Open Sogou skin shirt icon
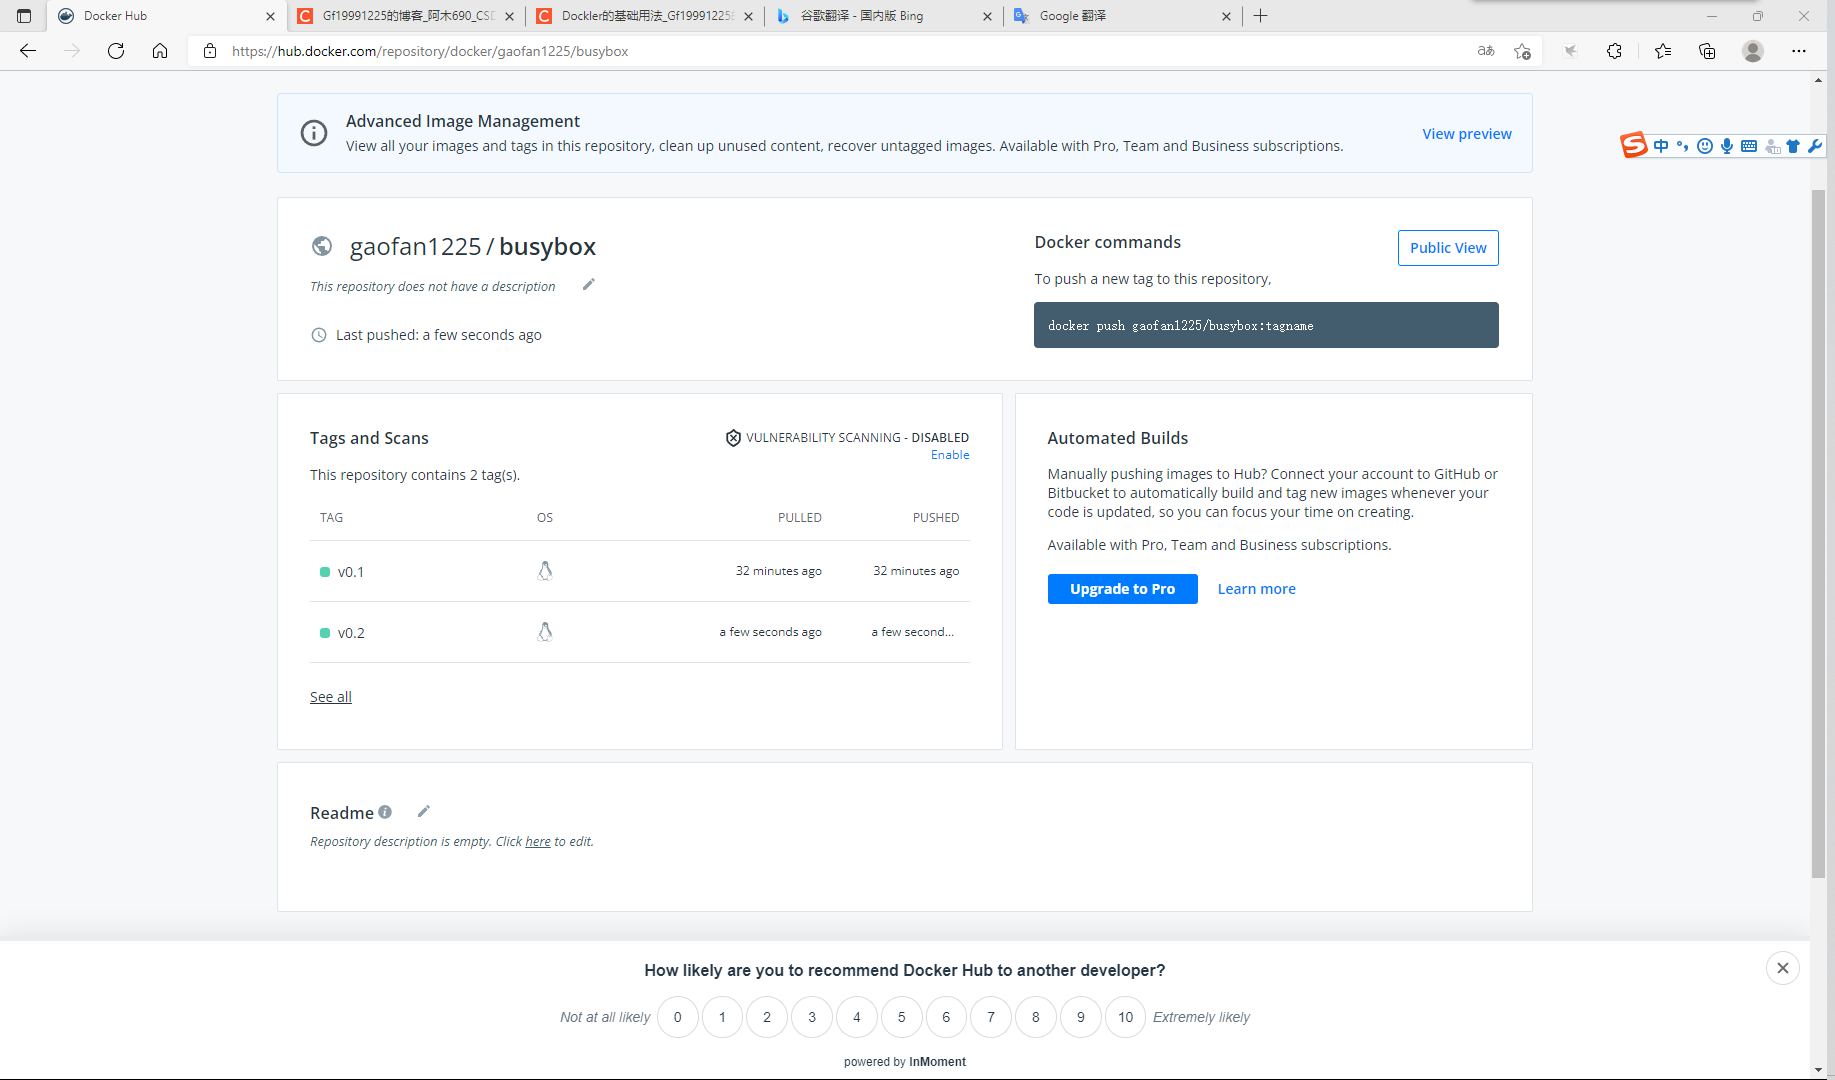Screen dimensions: 1835x1080 coord(1793,146)
